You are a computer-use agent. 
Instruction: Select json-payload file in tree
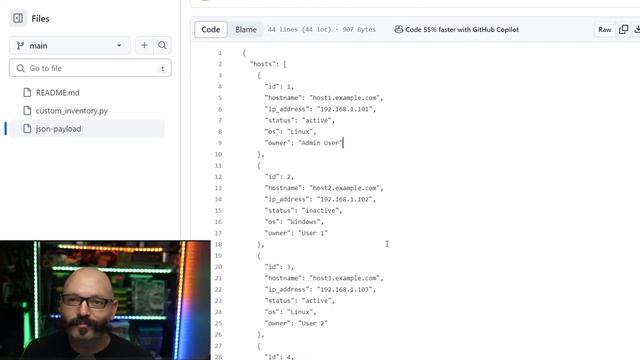[x=87, y=129]
